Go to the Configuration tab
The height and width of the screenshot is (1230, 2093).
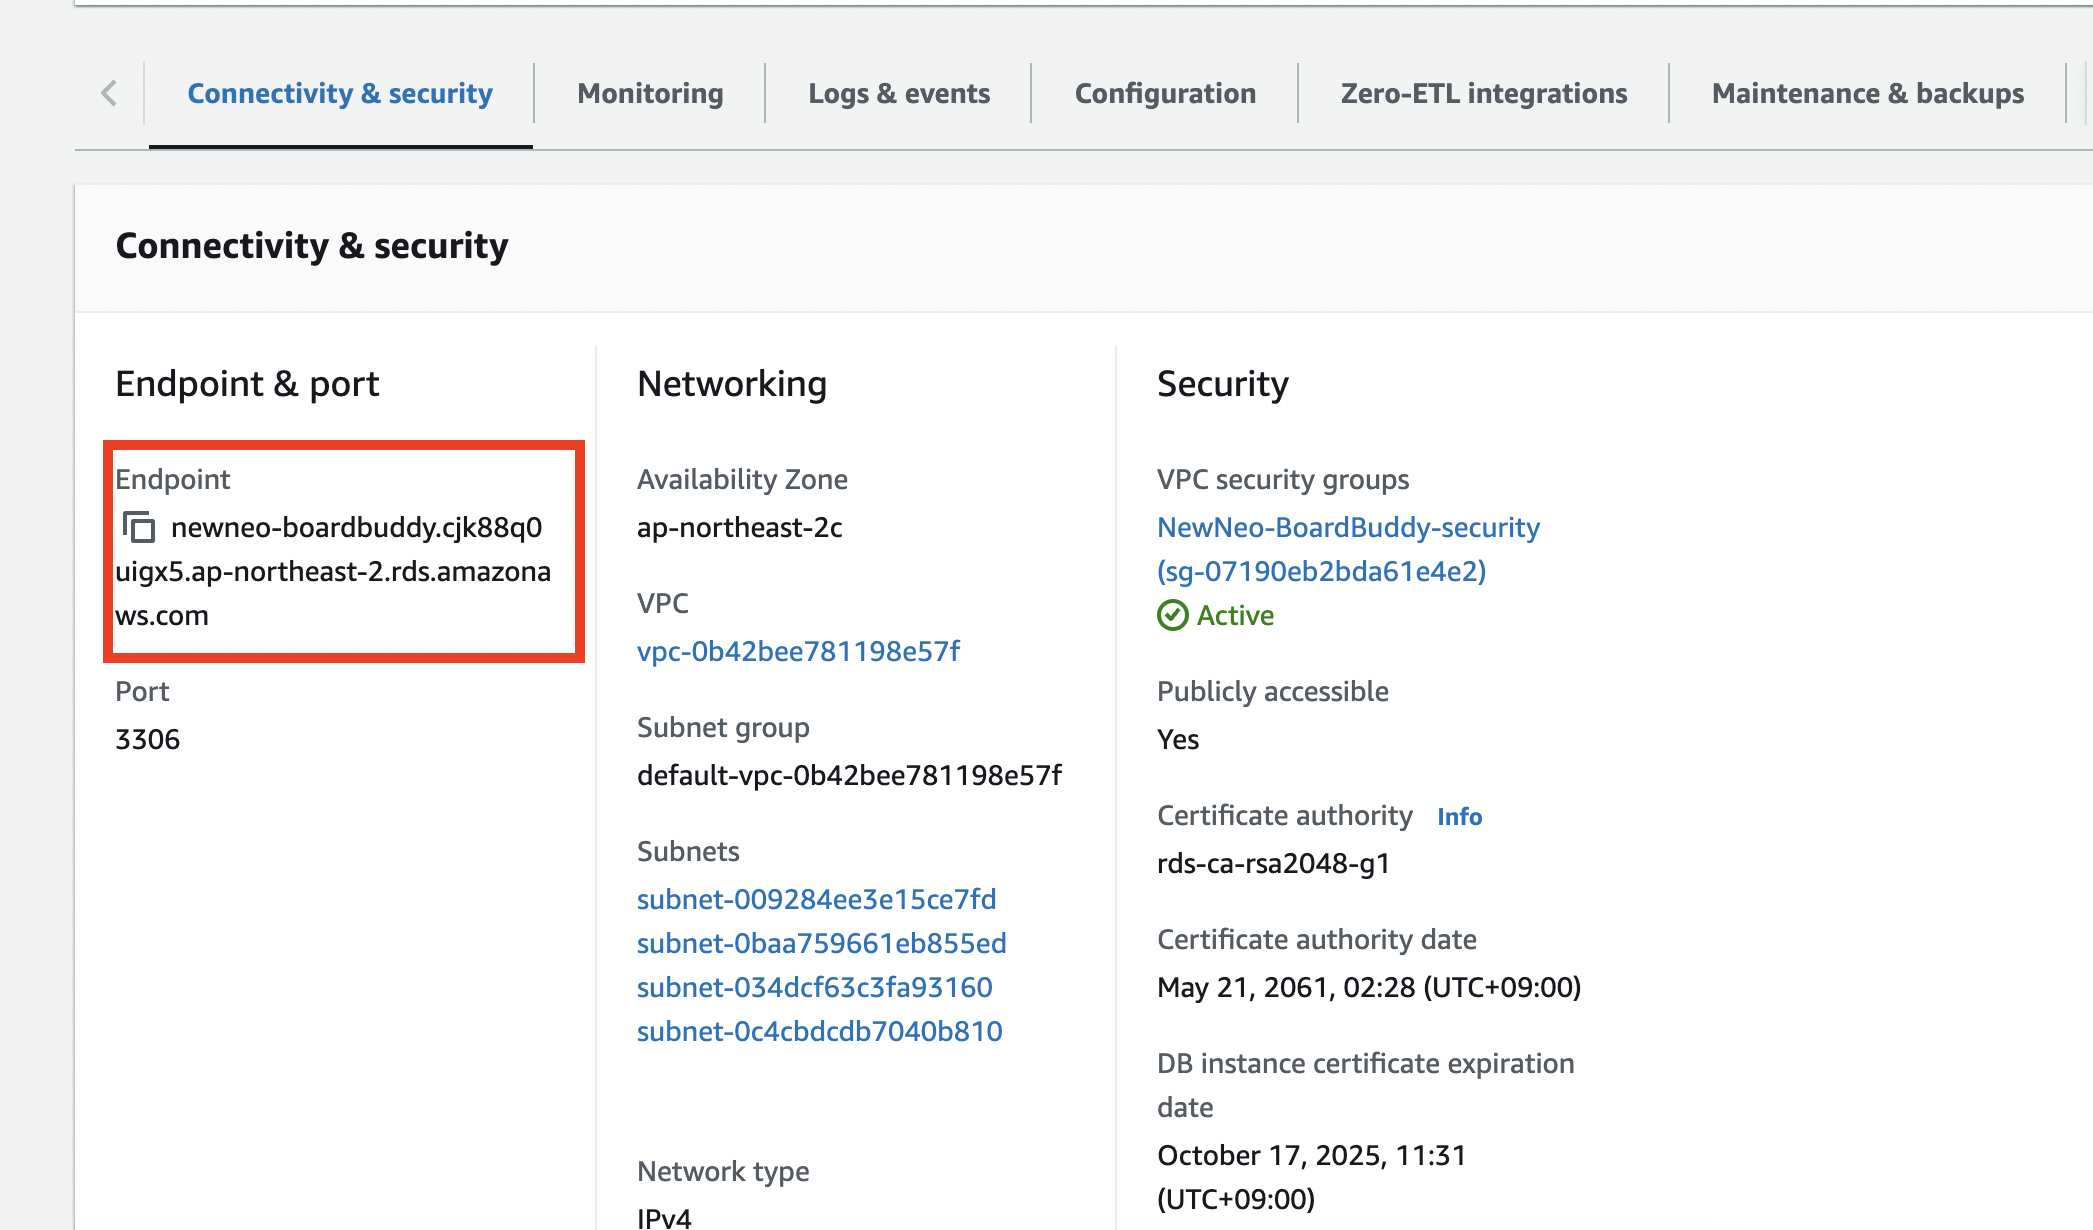coord(1165,93)
